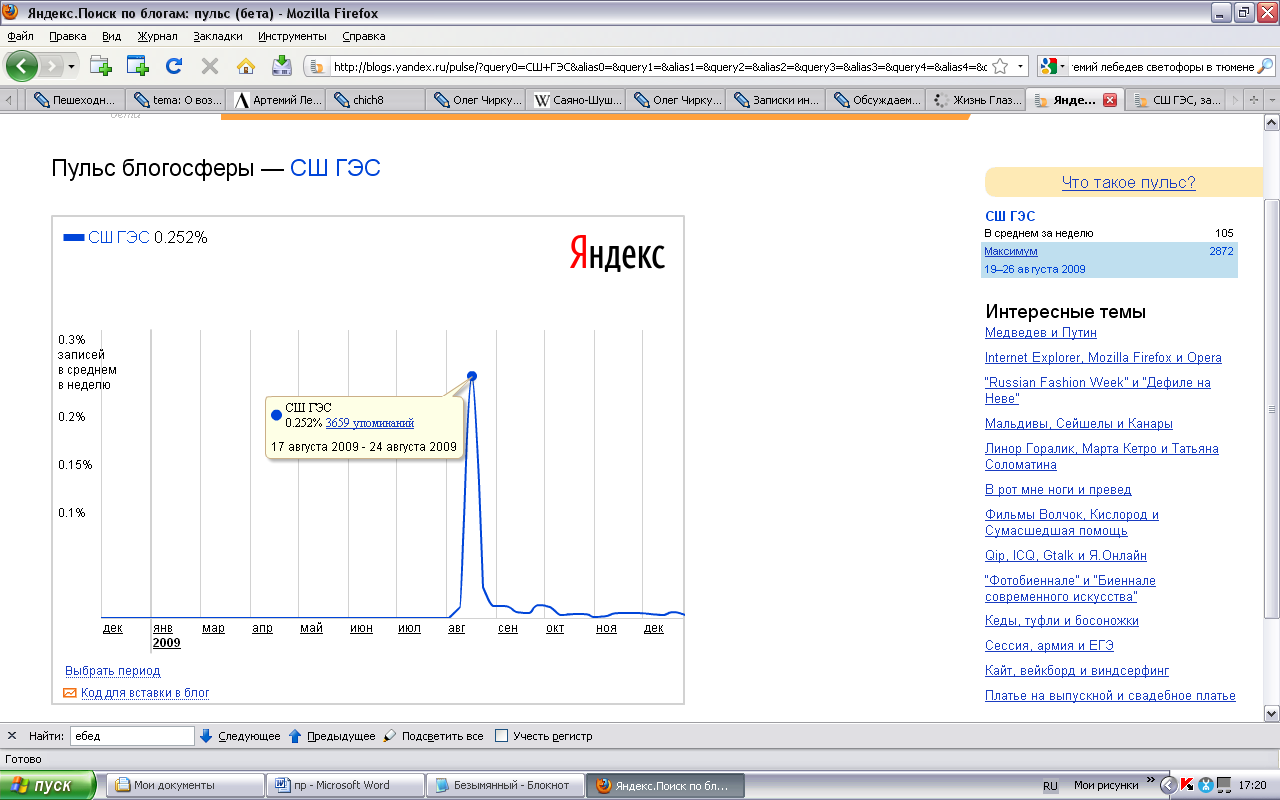
Task: Switch to the Жизнь Глаз... tab
Action: pyautogui.click(x=977, y=100)
